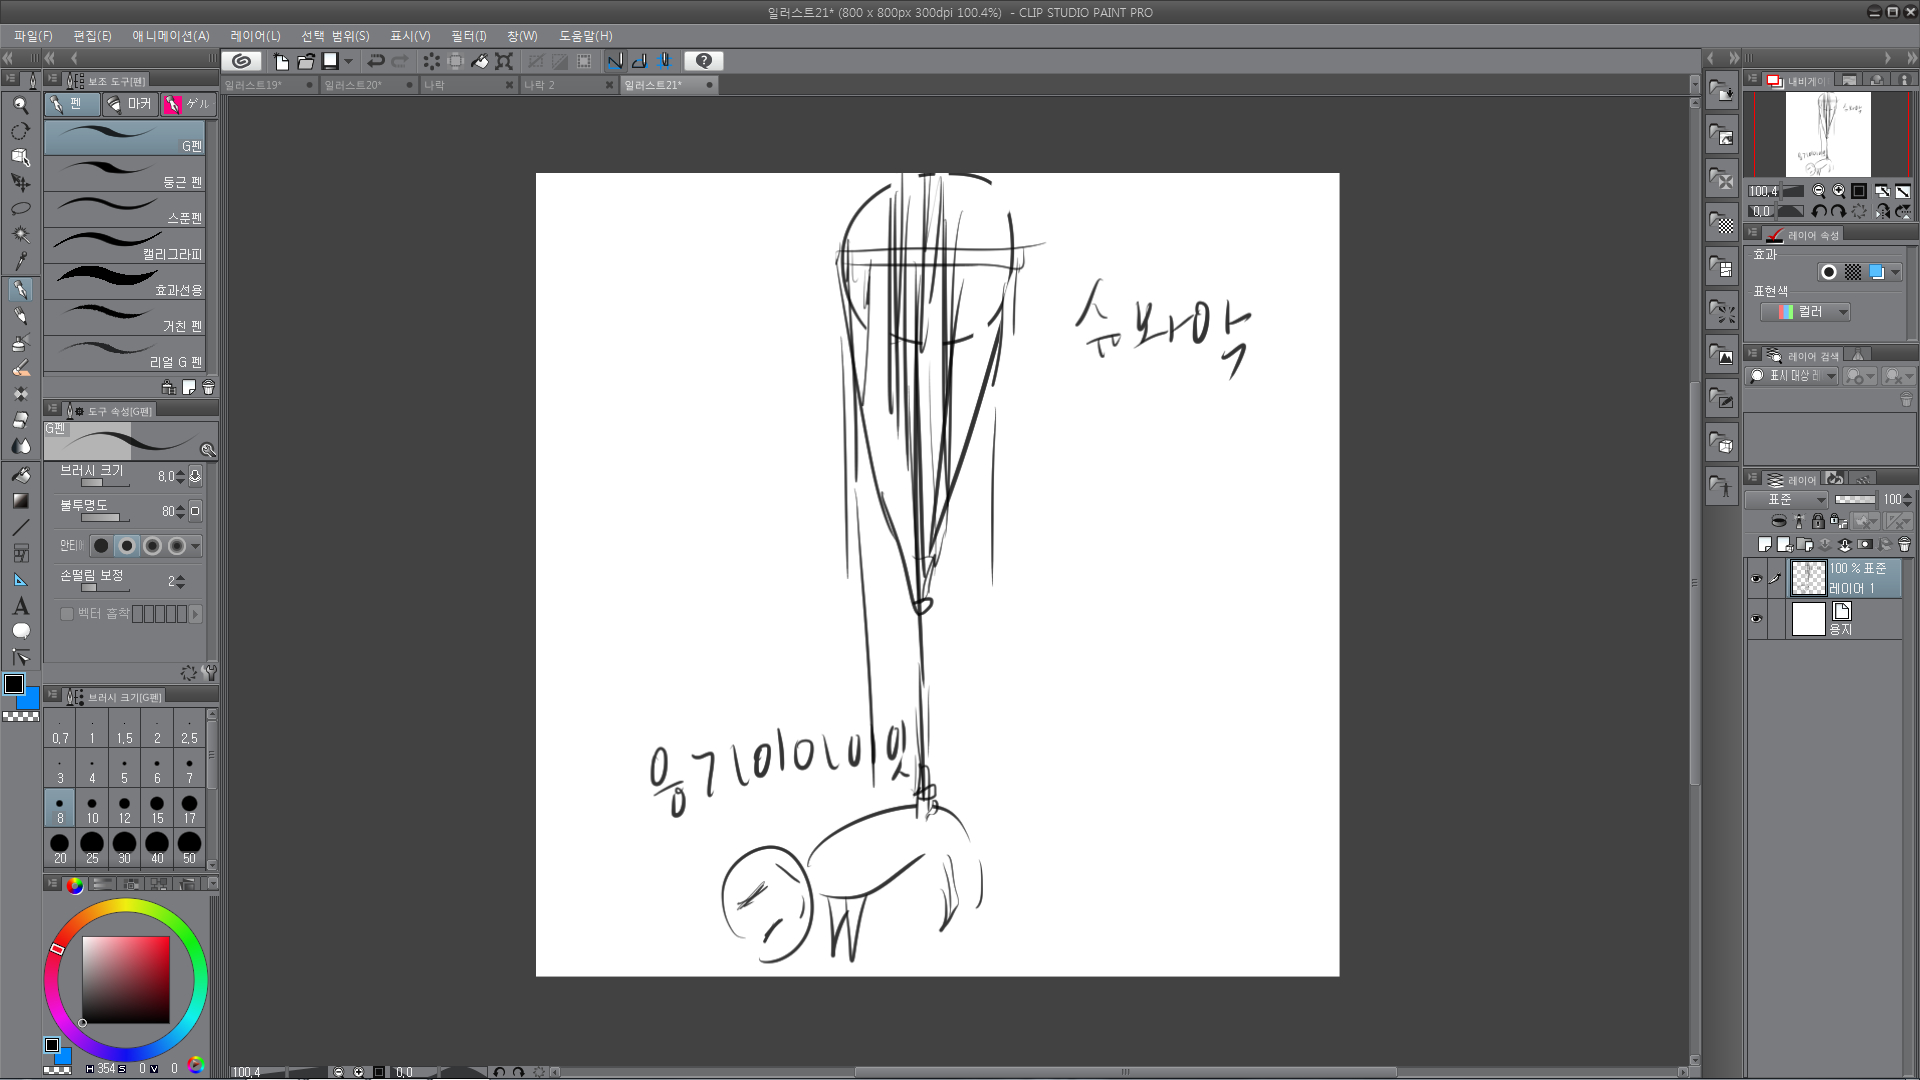Select the Zoom magnifier tool
Screen dimensions: 1920x1080
[20, 105]
